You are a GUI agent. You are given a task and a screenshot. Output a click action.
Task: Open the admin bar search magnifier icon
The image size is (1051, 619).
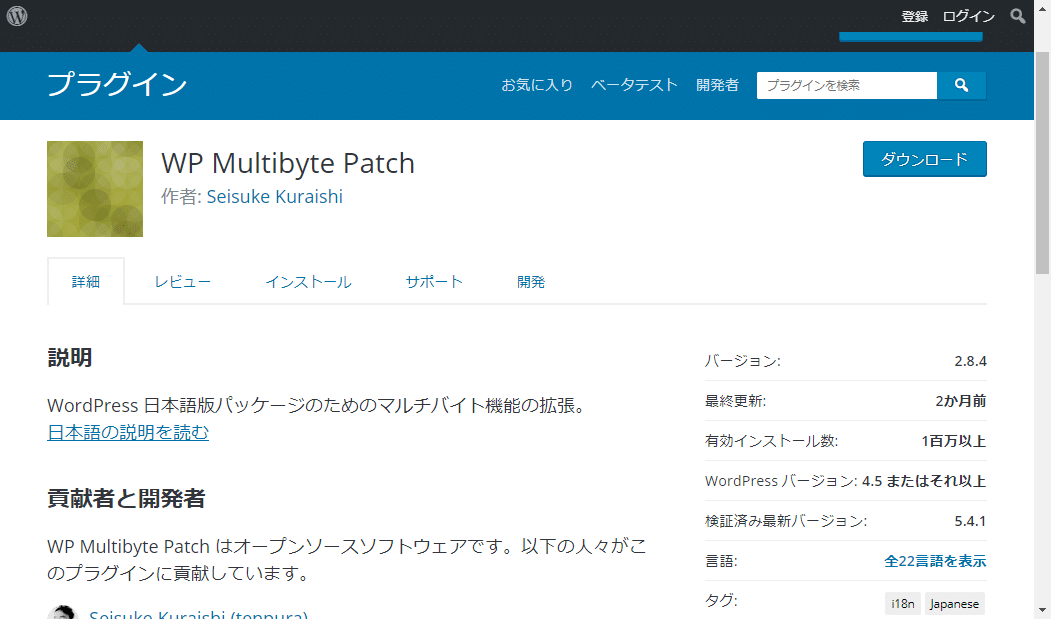pyautogui.click(x=1017, y=16)
